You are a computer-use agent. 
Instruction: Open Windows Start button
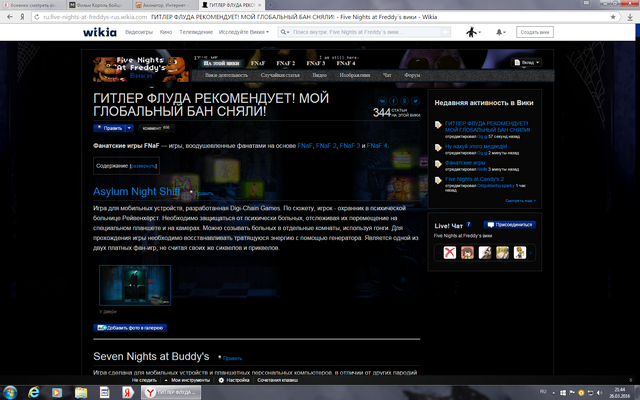click(x=10, y=393)
